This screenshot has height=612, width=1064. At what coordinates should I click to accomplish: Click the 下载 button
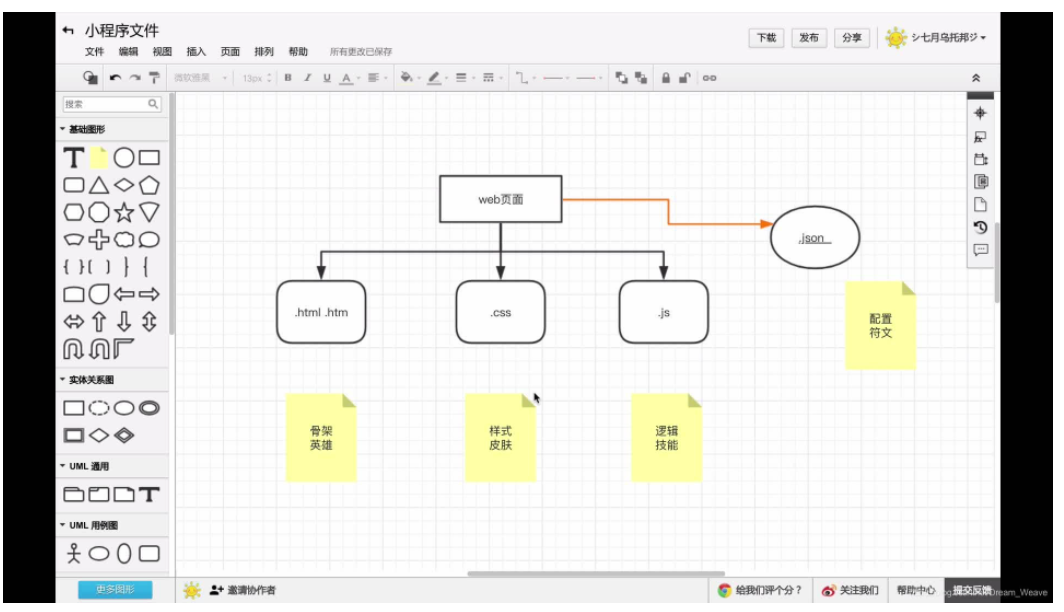coord(766,37)
